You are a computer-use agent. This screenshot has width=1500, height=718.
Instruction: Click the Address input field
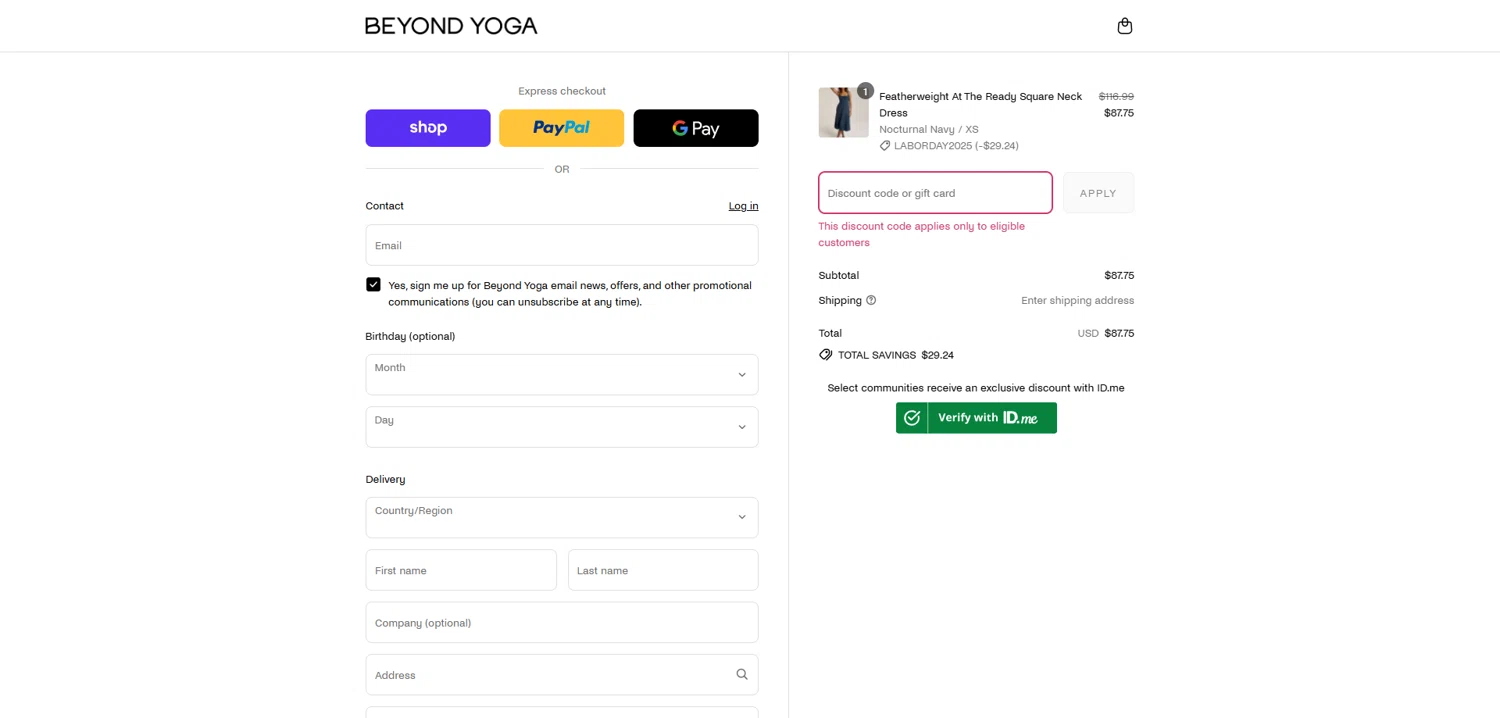(x=562, y=675)
